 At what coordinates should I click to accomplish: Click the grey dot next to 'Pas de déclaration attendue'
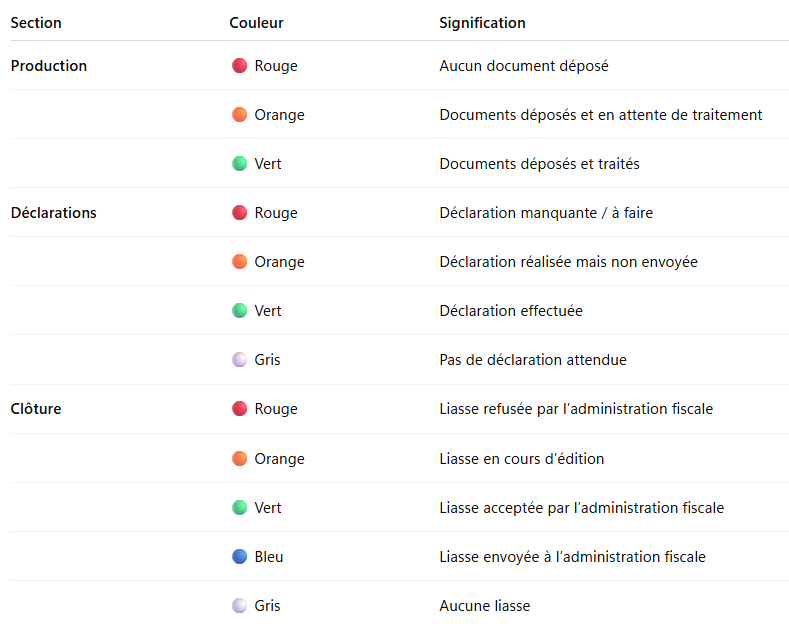[x=240, y=360]
